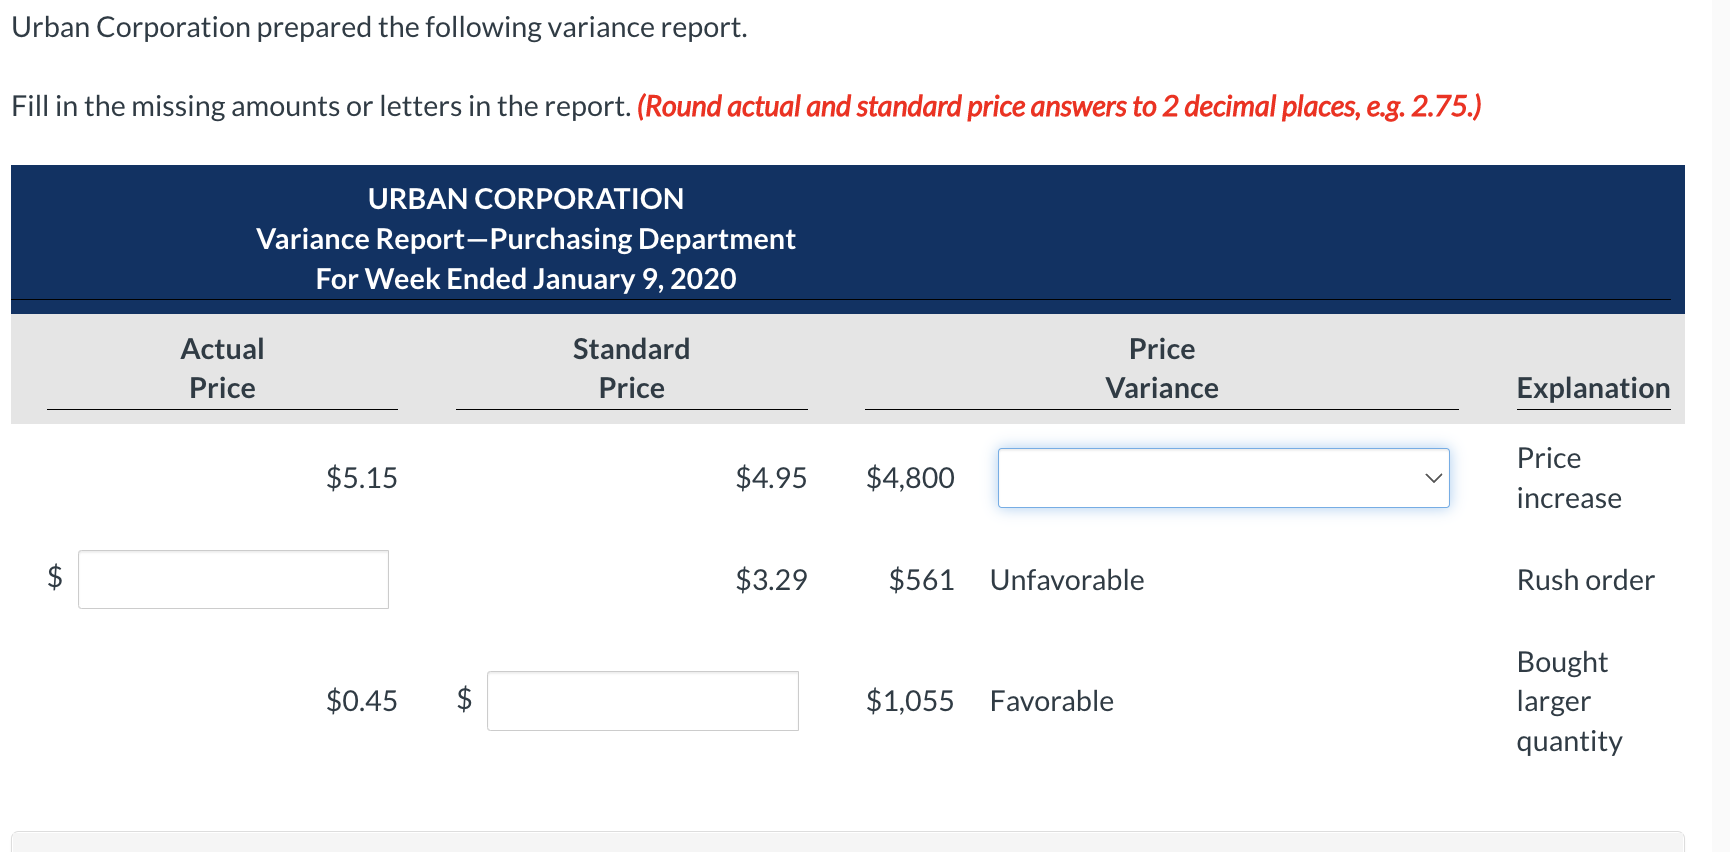Screen dimensions: 1730x852
Task: Click the $4,800 price variance amount
Action: coord(910,478)
